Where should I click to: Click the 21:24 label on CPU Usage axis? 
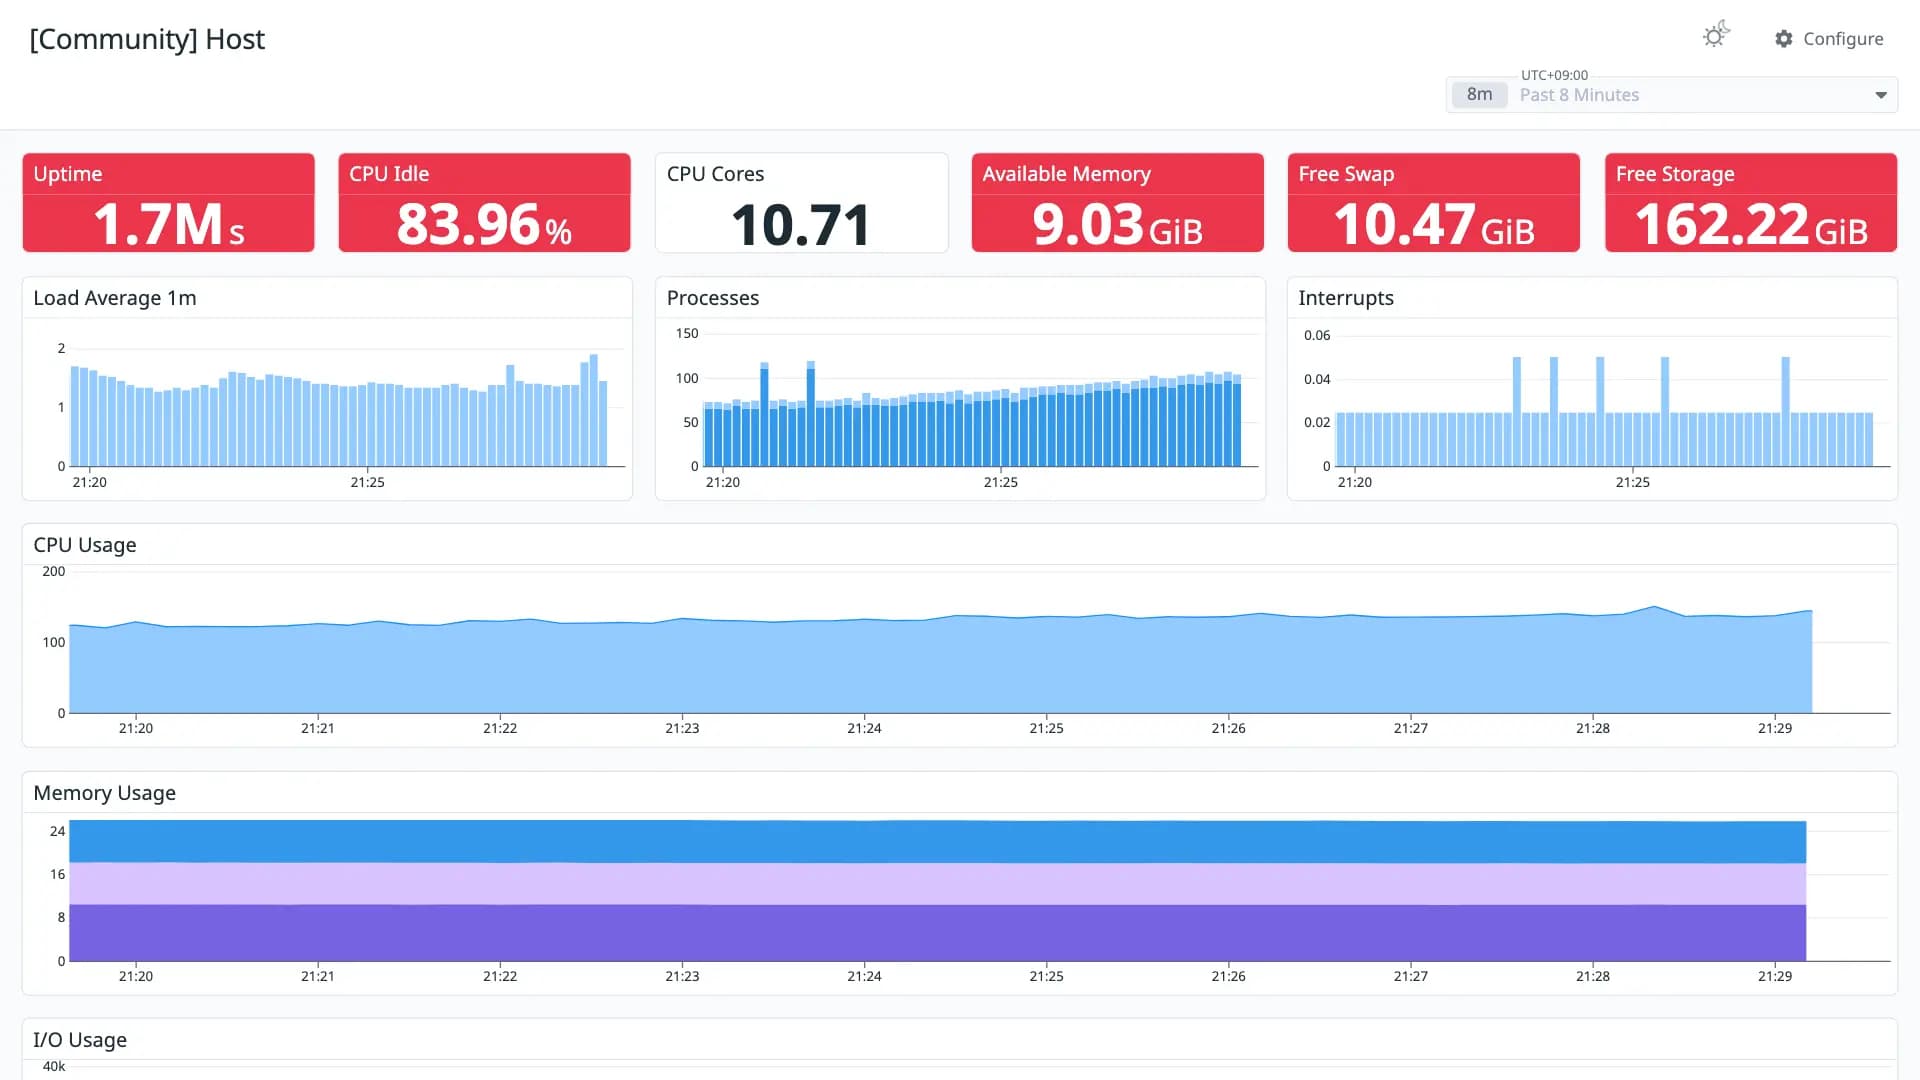coord(864,728)
